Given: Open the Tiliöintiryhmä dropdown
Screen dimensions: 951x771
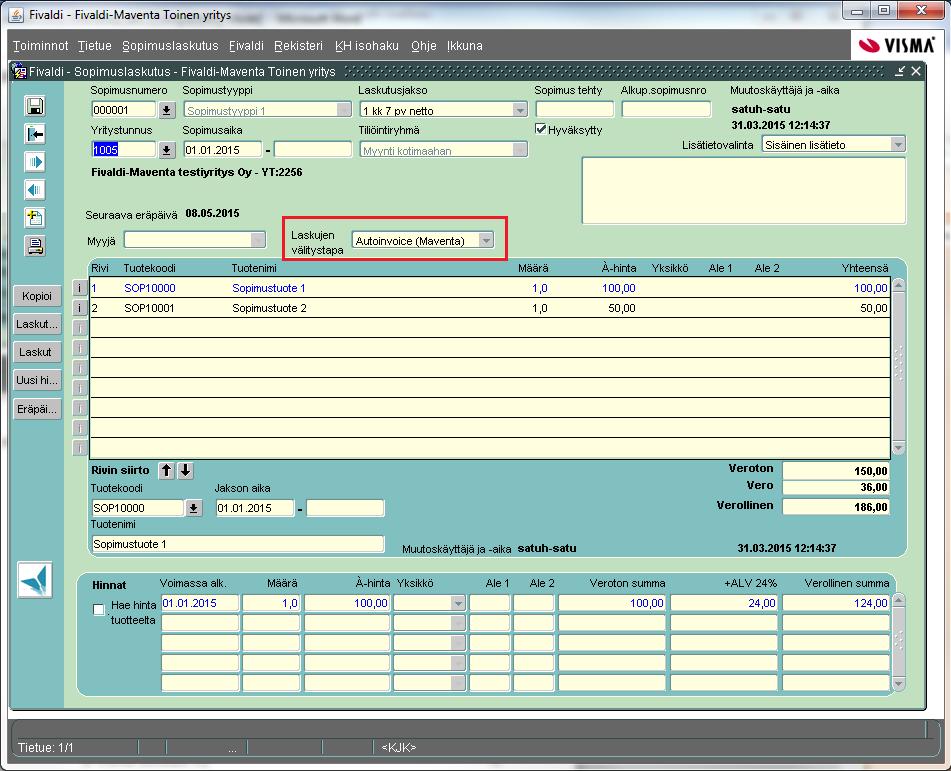Looking at the screenshot, I should (520, 150).
